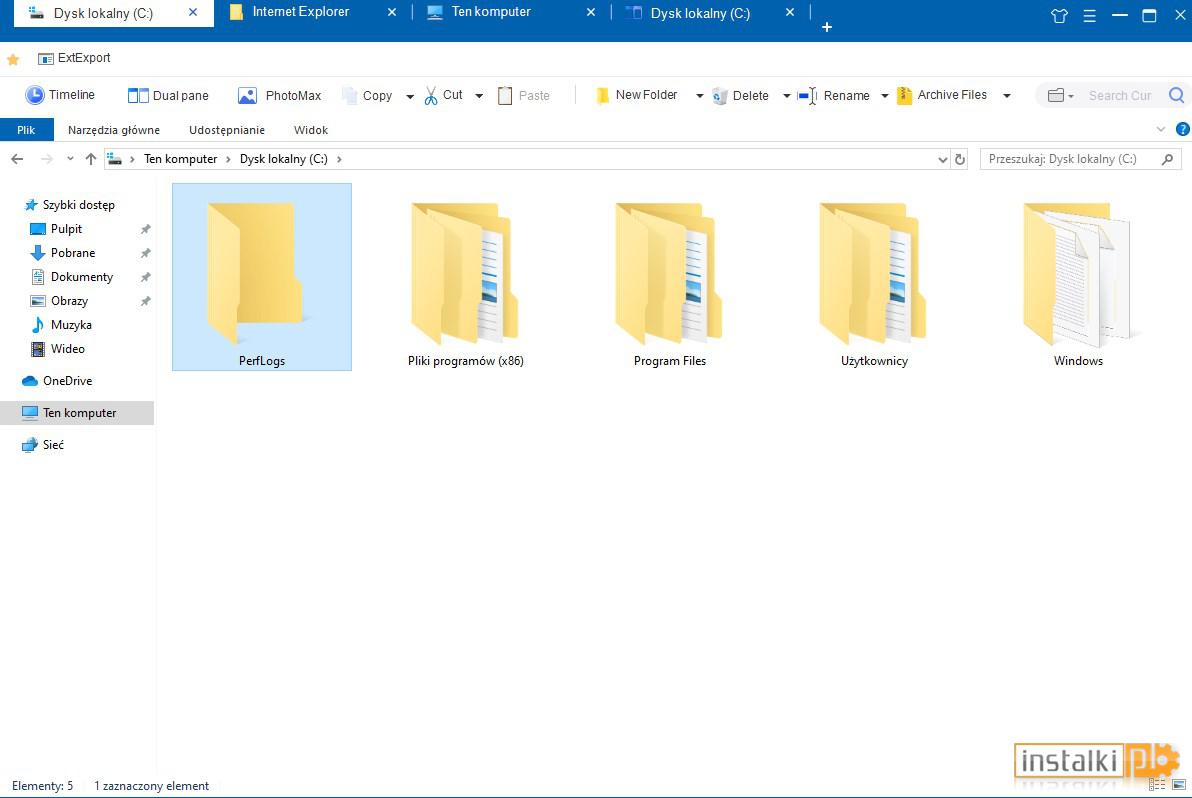
Task: Open address bar history dropdown
Action: [943, 159]
